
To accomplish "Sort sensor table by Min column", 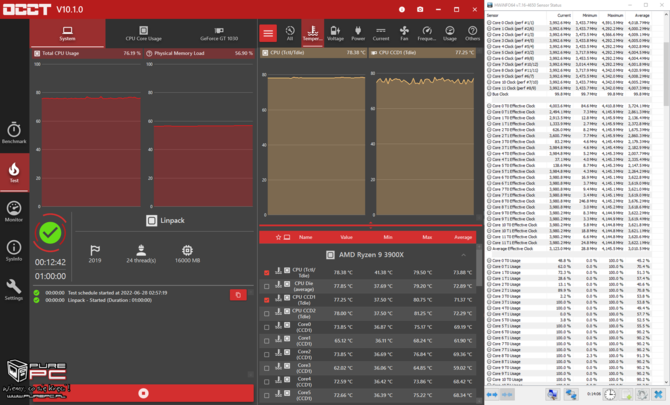I will click(388, 237).
